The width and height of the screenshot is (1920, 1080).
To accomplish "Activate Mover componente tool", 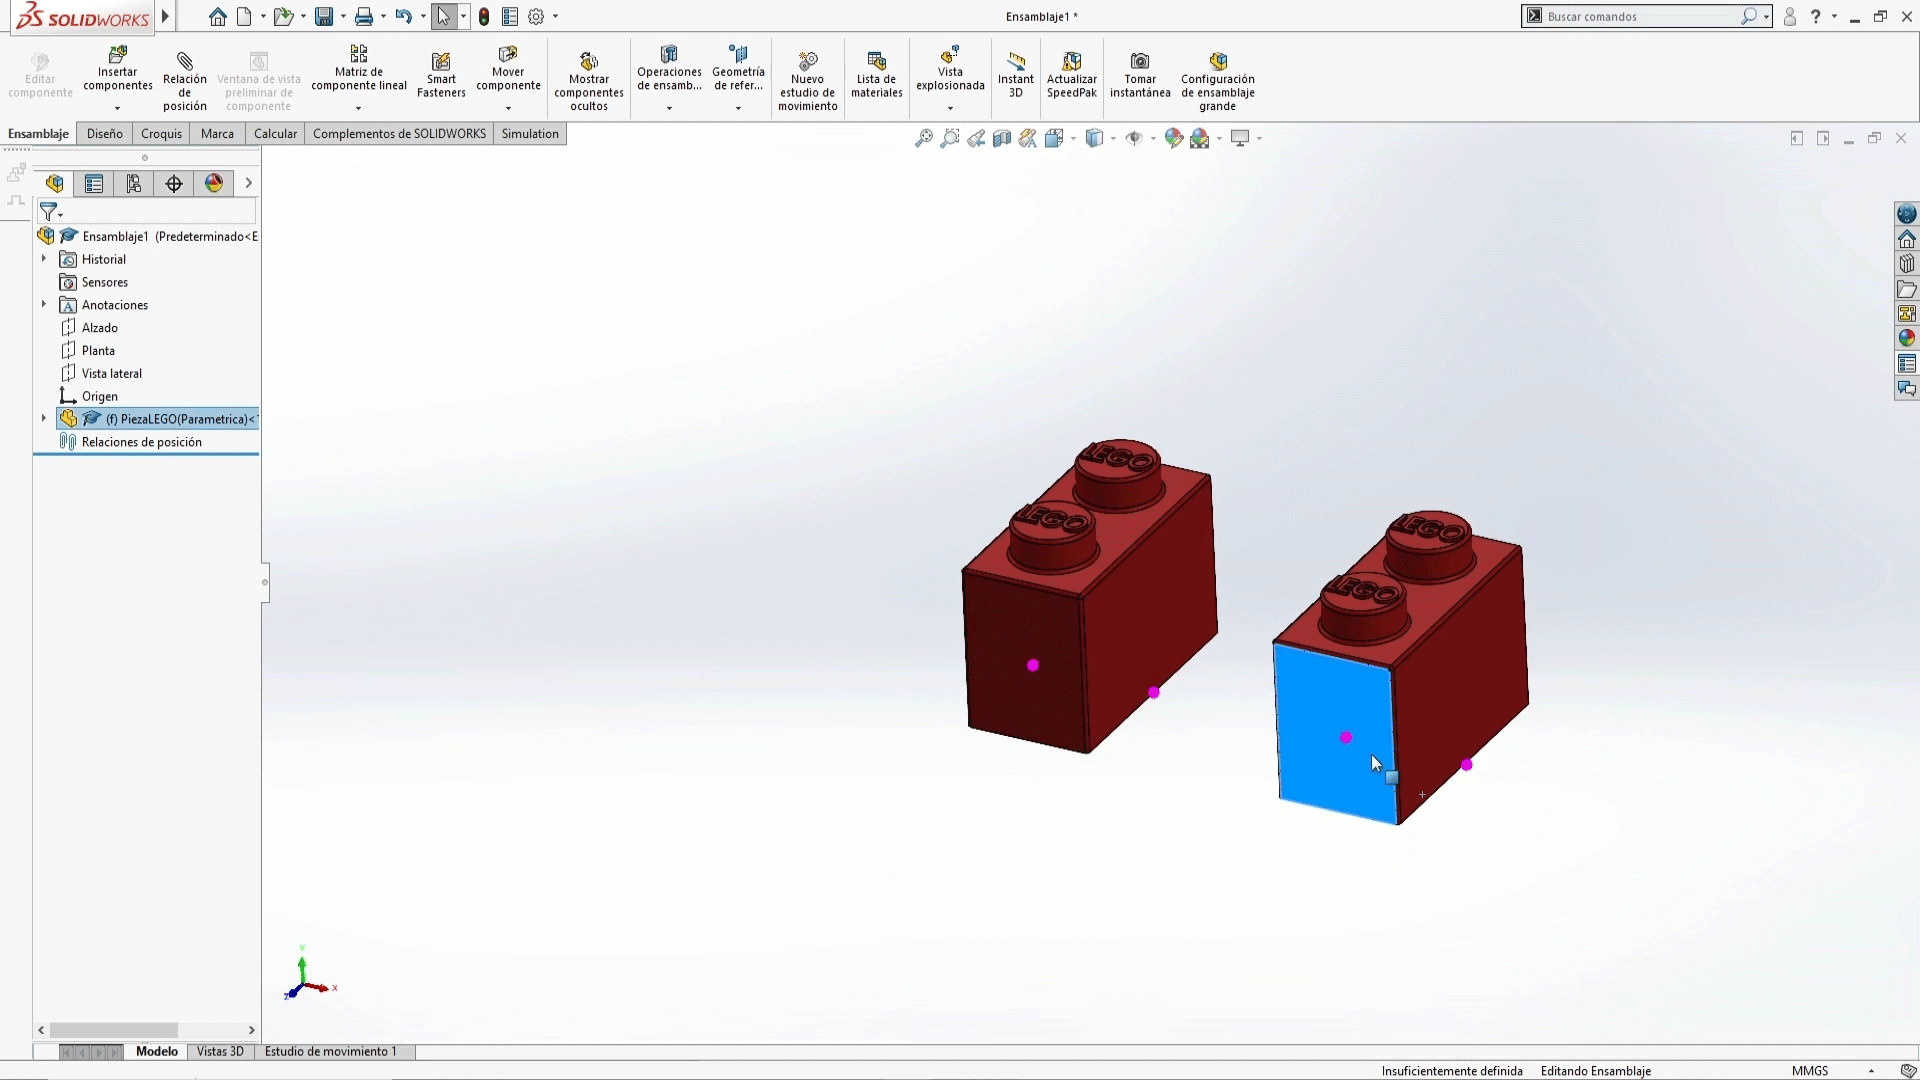I will pos(508,70).
